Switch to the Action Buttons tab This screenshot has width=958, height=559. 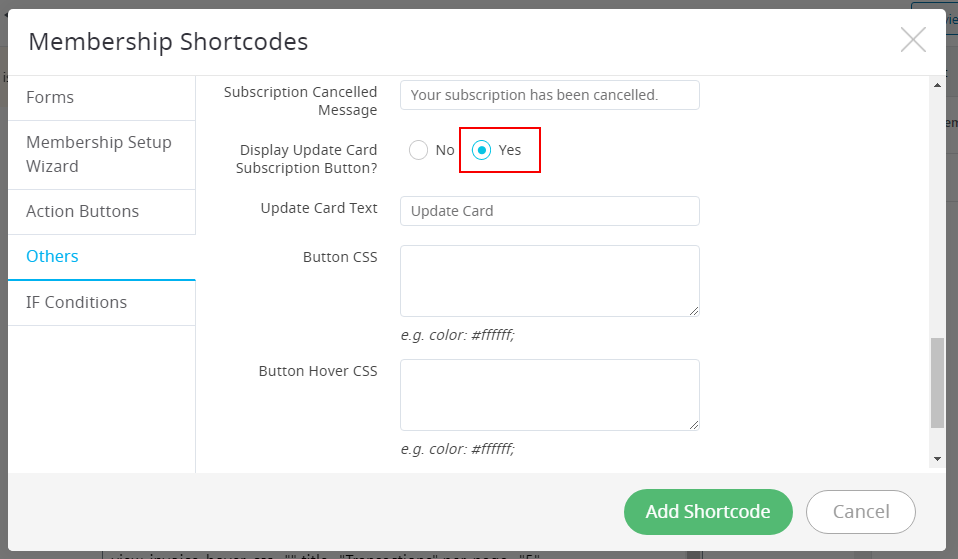tap(101, 211)
